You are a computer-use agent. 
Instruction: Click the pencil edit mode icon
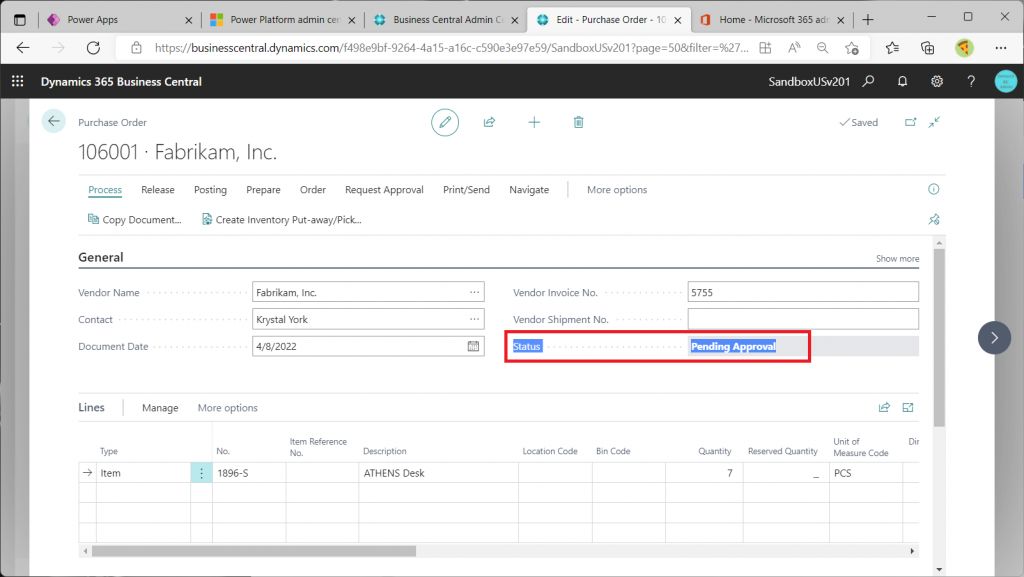coord(445,122)
